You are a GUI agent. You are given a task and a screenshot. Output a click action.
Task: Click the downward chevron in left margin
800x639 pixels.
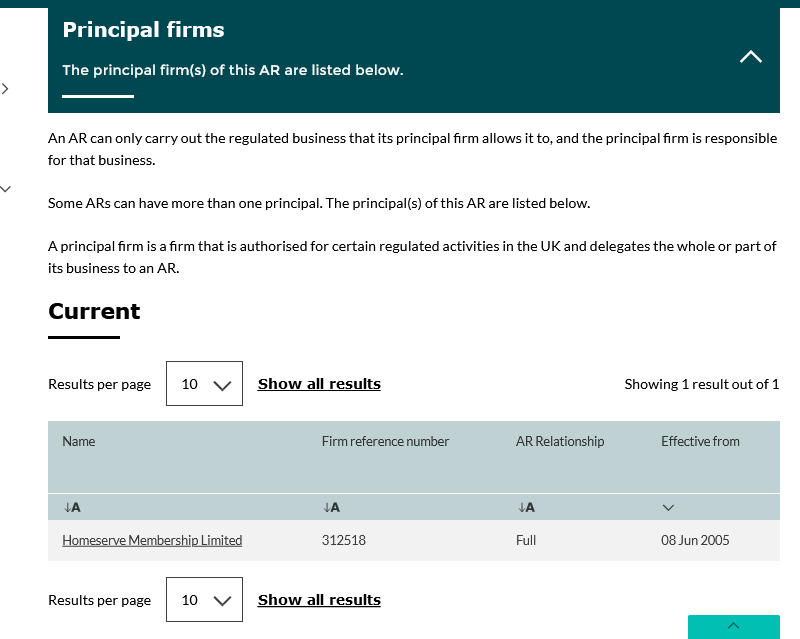coord(6,187)
